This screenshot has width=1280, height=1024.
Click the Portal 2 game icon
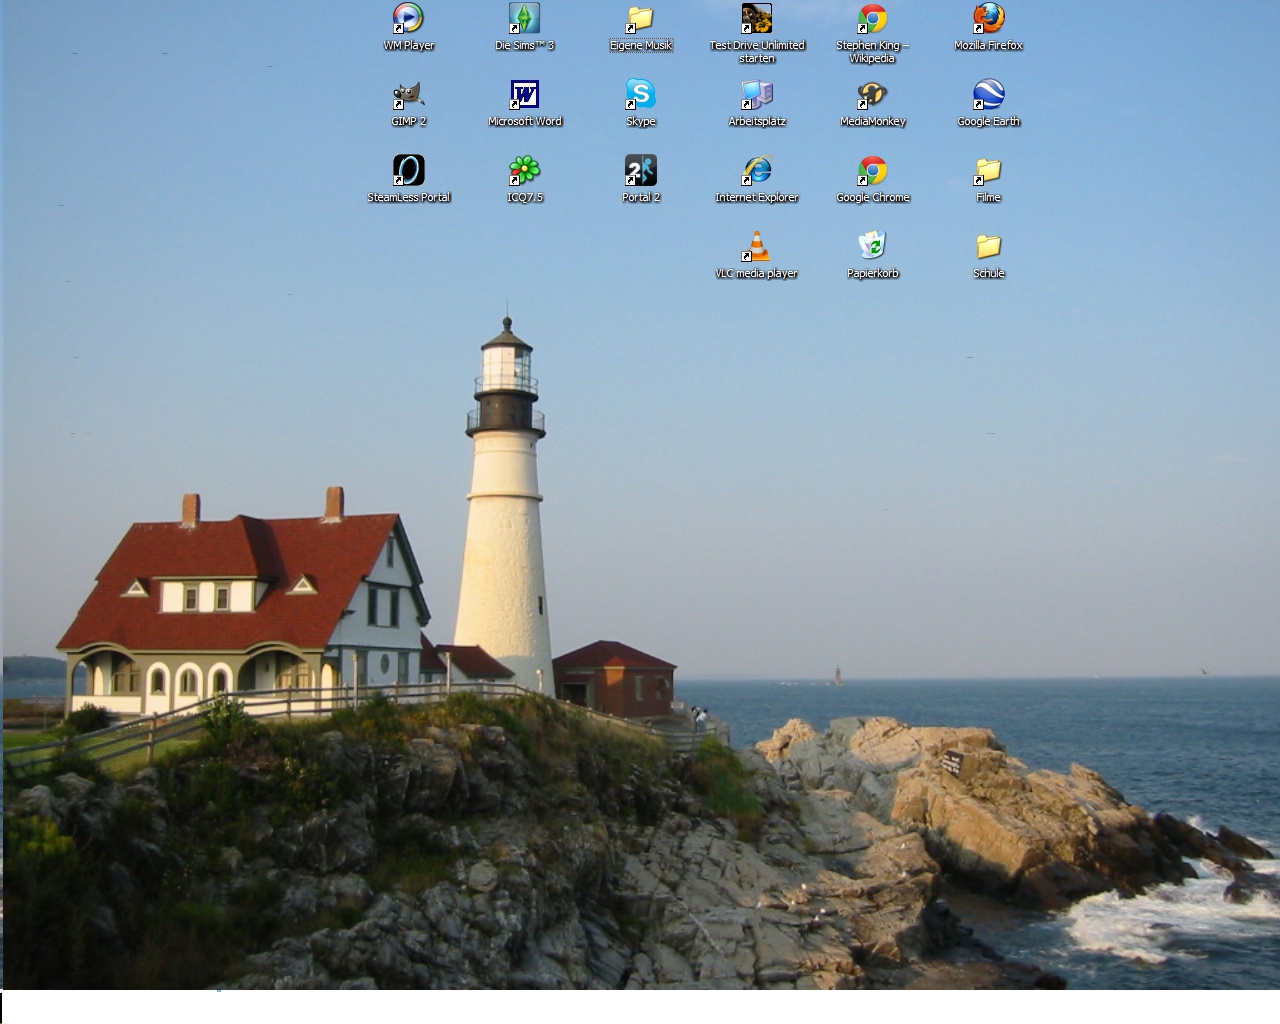tap(640, 171)
